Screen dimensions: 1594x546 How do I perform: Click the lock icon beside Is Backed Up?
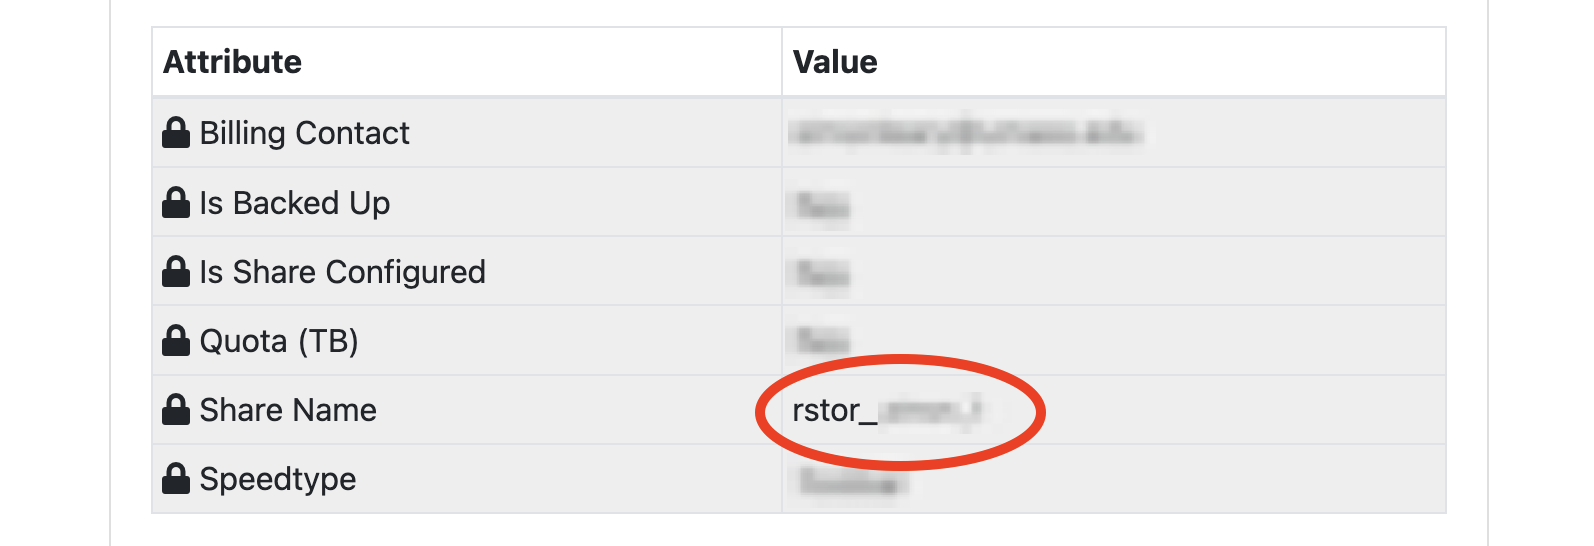tap(176, 203)
